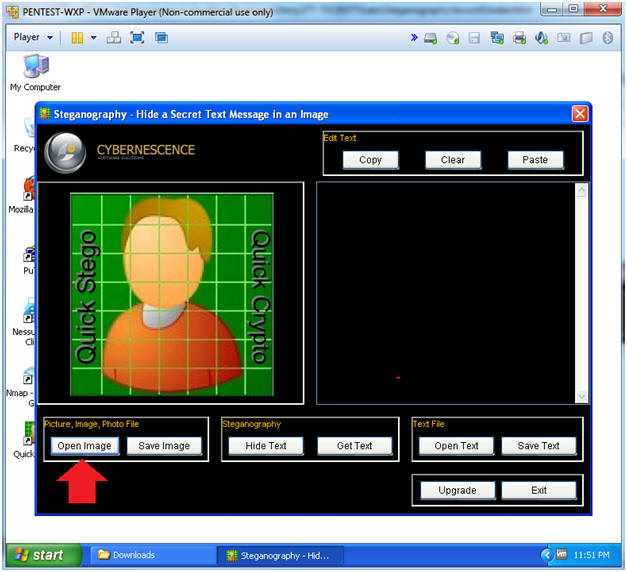Click the Exit button

point(539,490)
